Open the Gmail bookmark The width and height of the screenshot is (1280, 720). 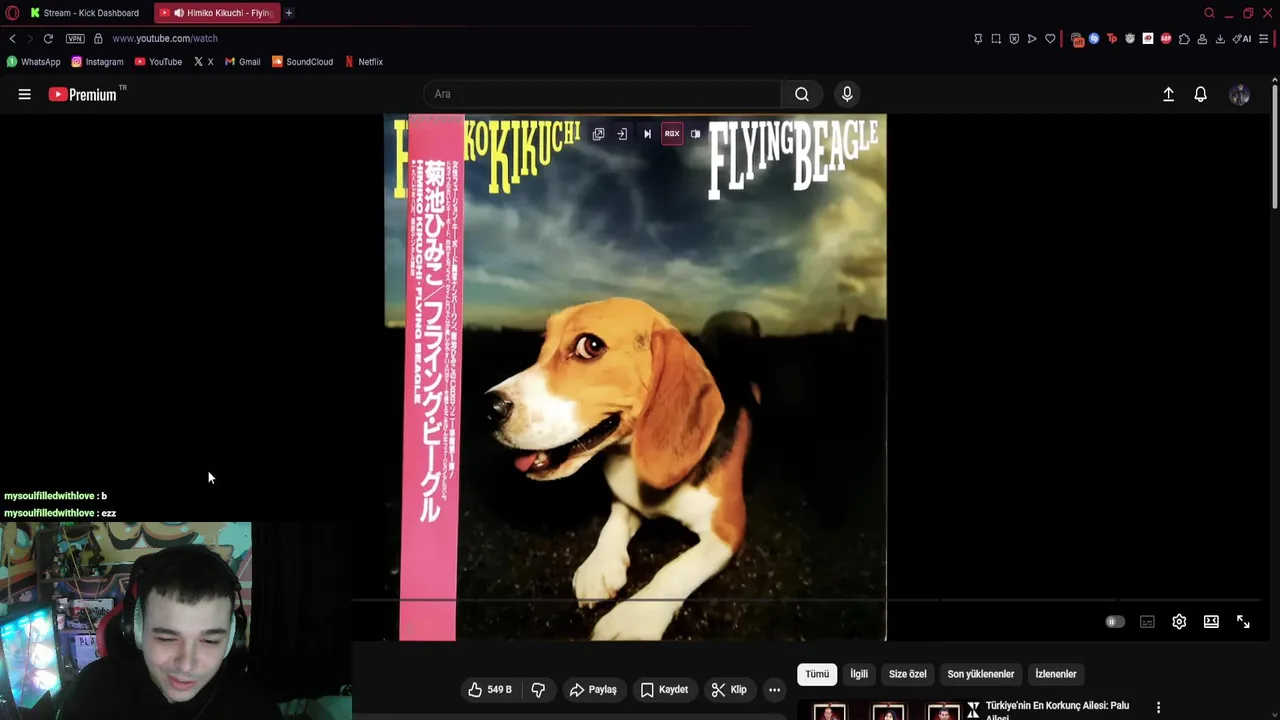(242, 62)
